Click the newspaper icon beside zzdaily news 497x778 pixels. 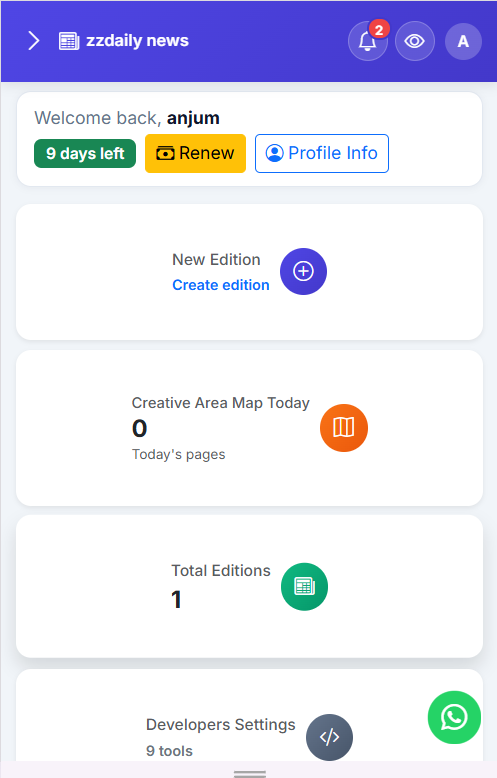[69, 41]
